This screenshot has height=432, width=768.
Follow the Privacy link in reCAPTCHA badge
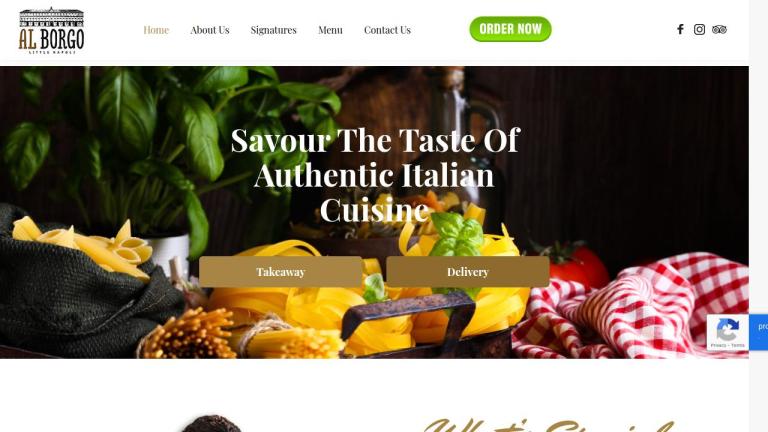(718, 345)
